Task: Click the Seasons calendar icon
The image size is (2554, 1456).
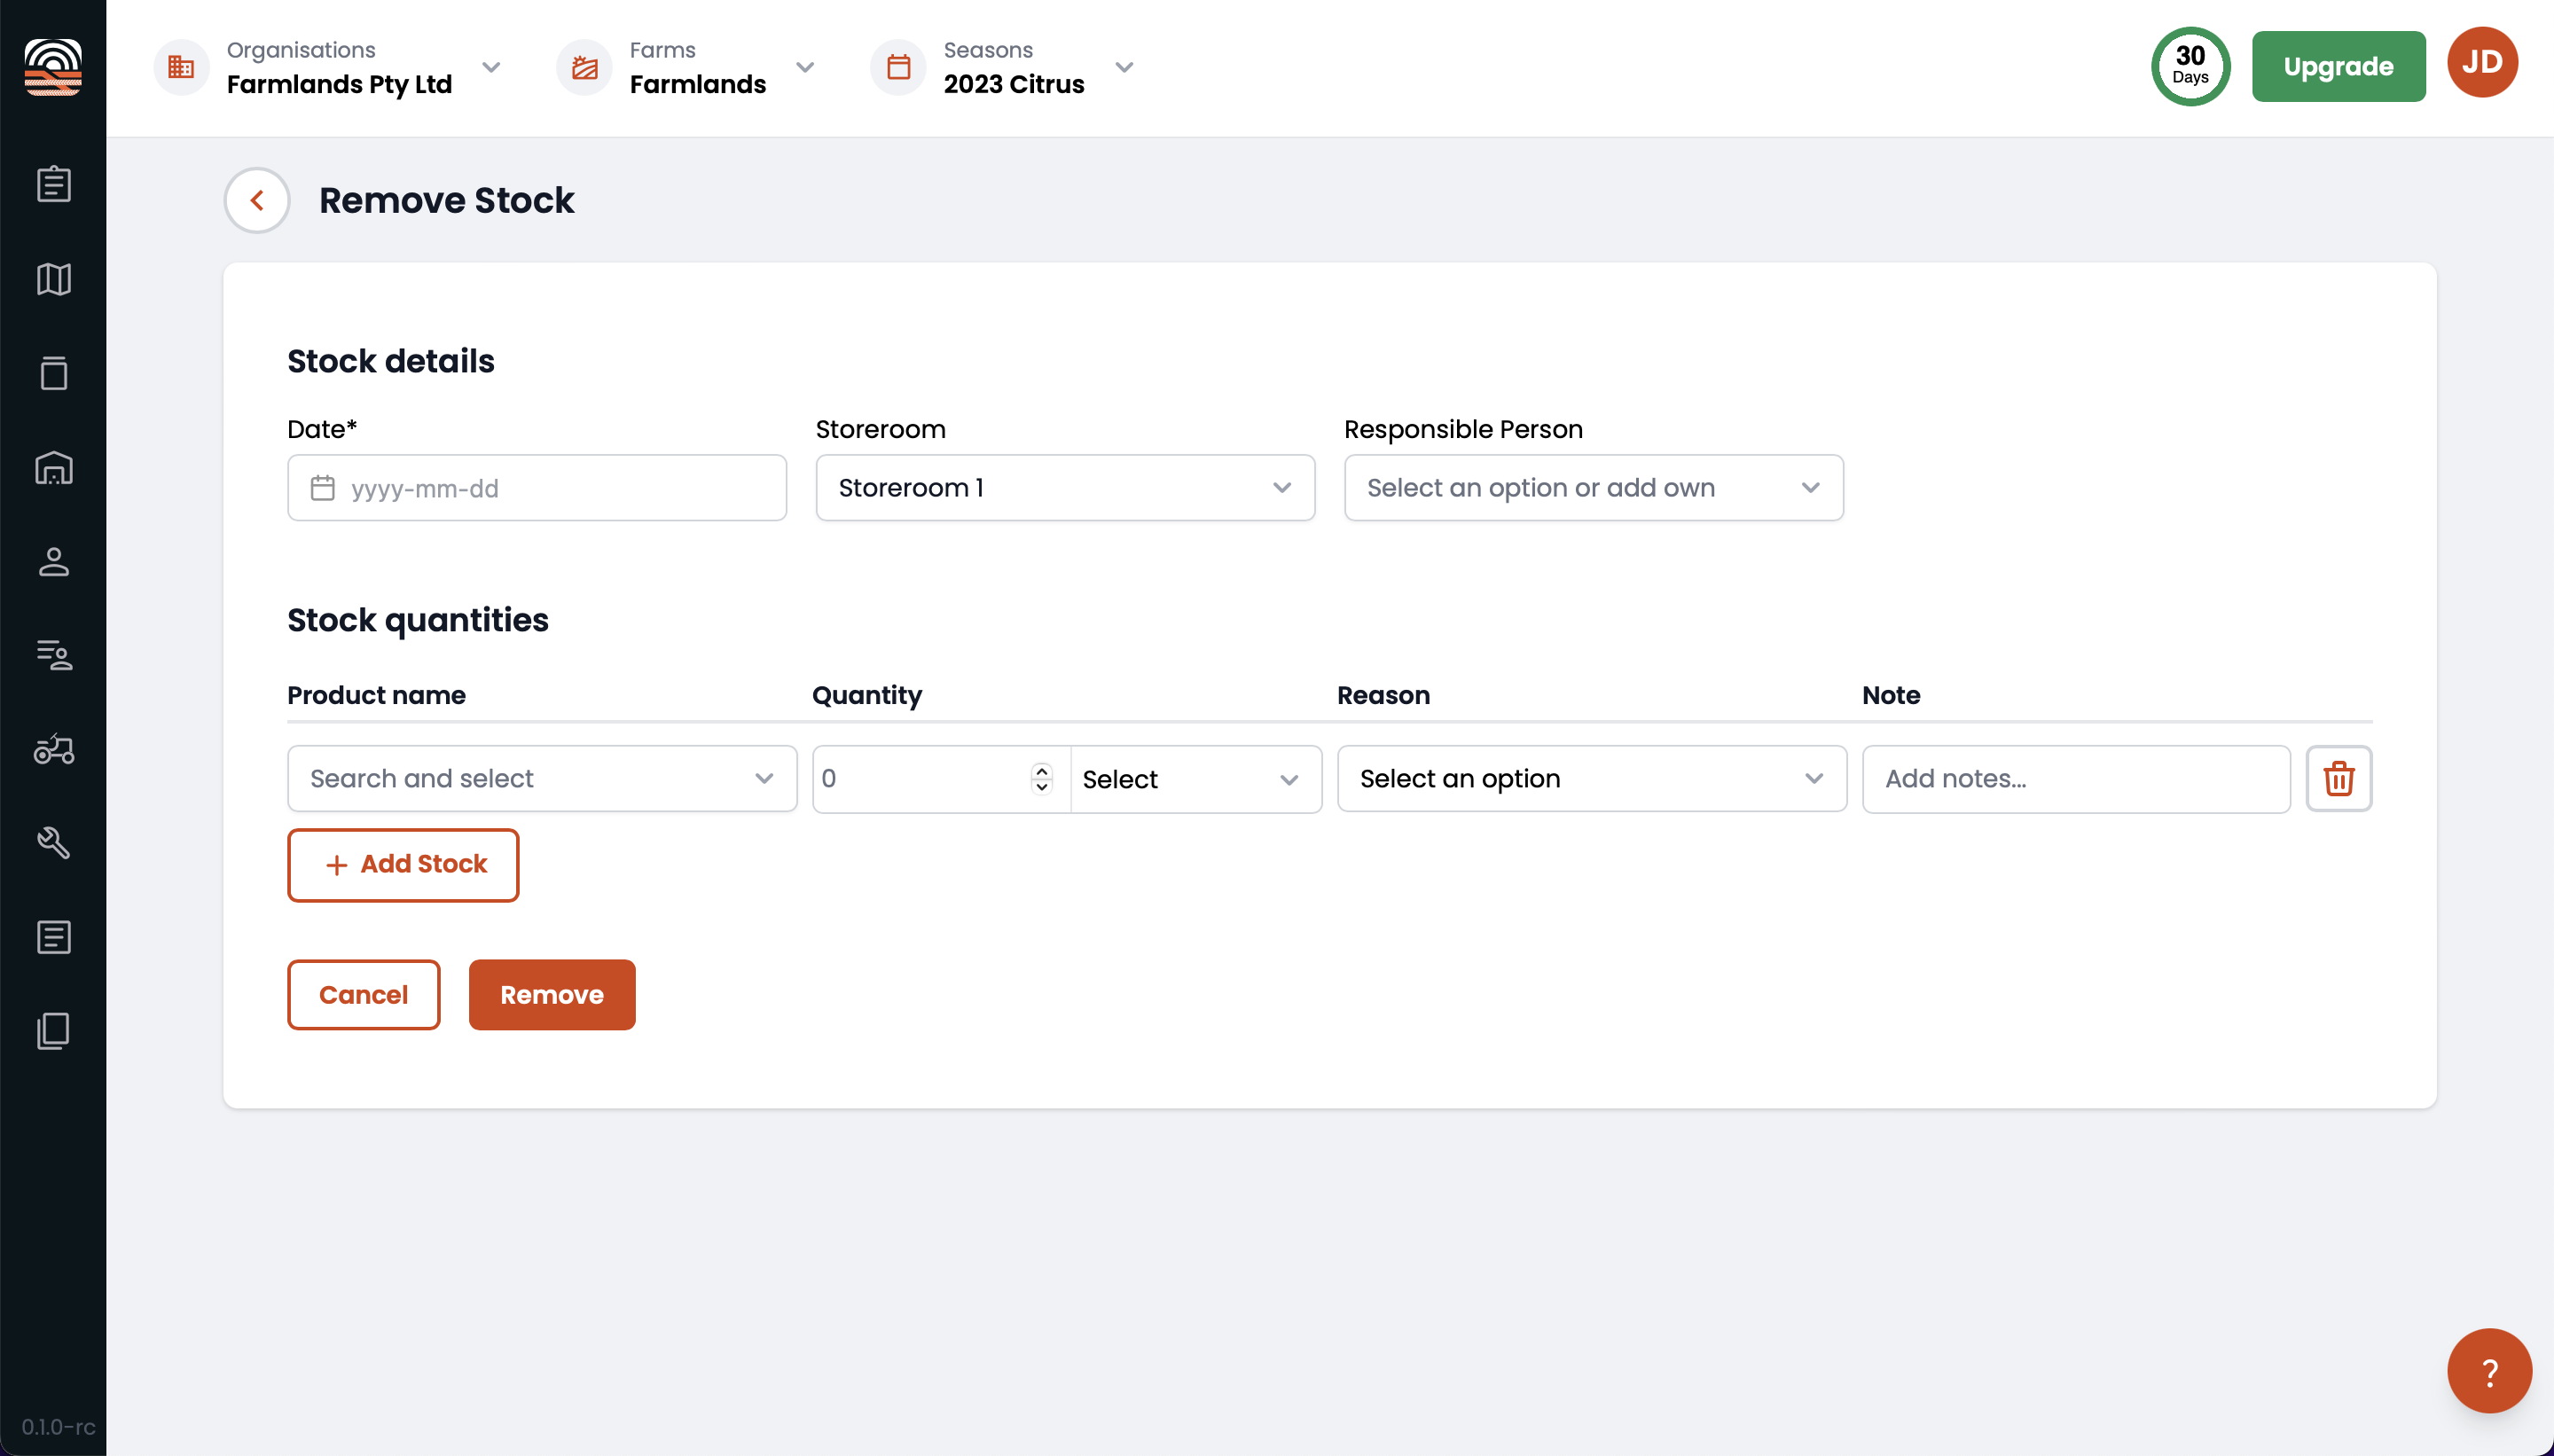Action: 898,67
